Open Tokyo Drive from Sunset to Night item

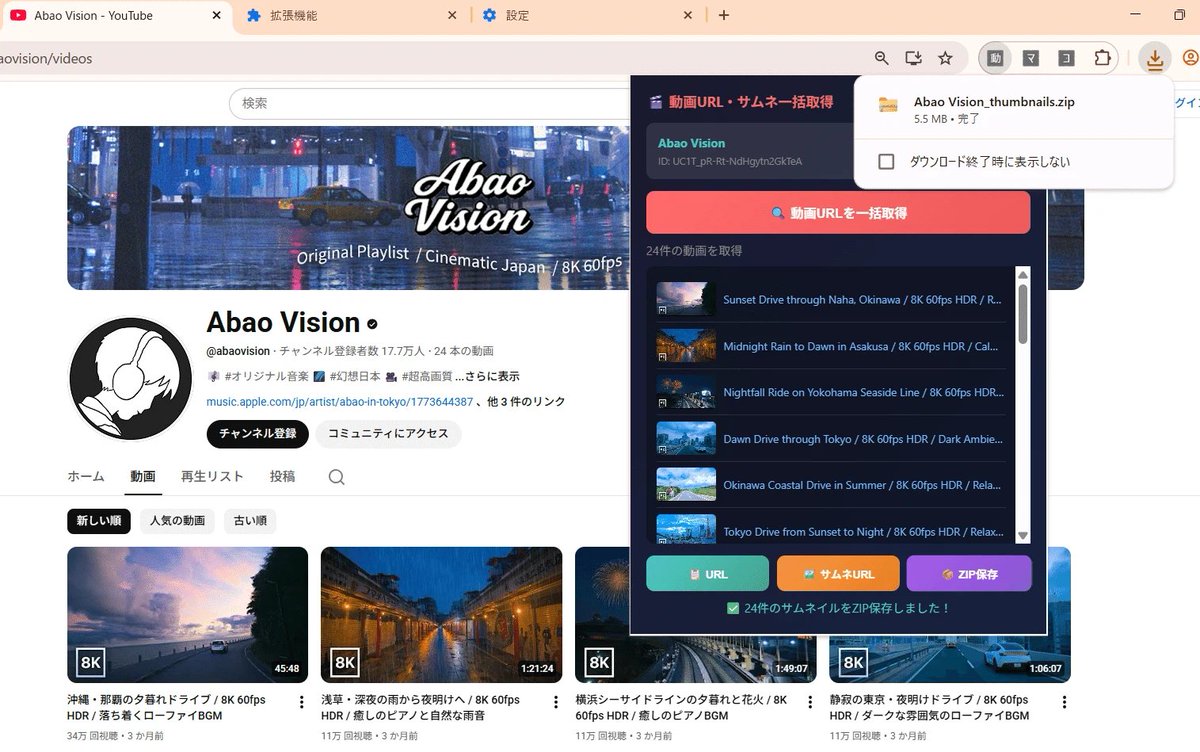pos(831,530)
